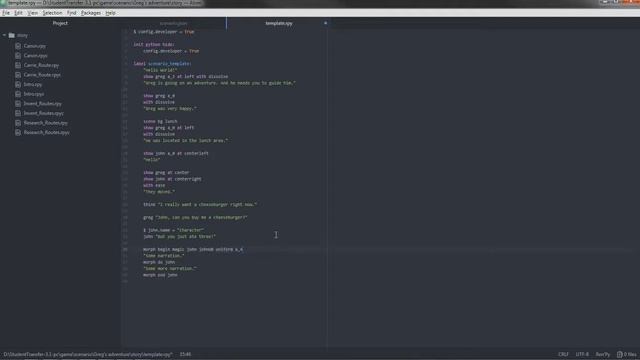Open Carrie_Route.rpy in the tree
Viewport: 640px width, 360px height.
tap(41, 65)
